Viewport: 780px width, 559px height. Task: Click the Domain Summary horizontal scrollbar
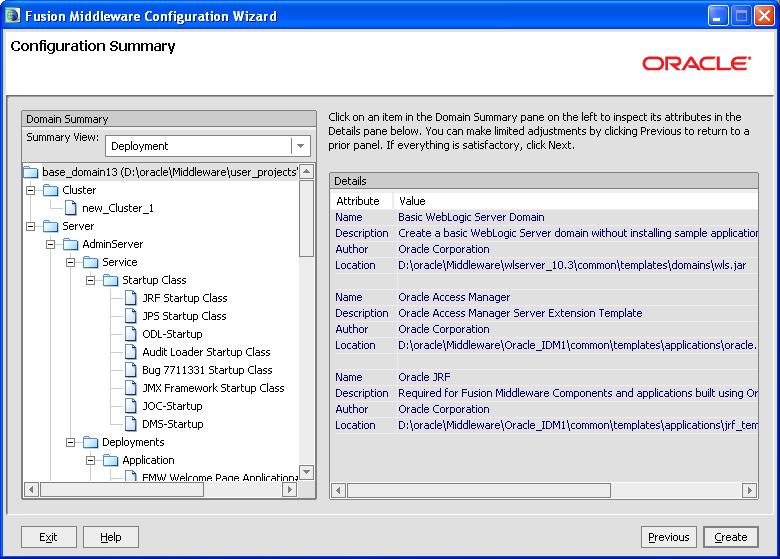(x=120, y=490)
